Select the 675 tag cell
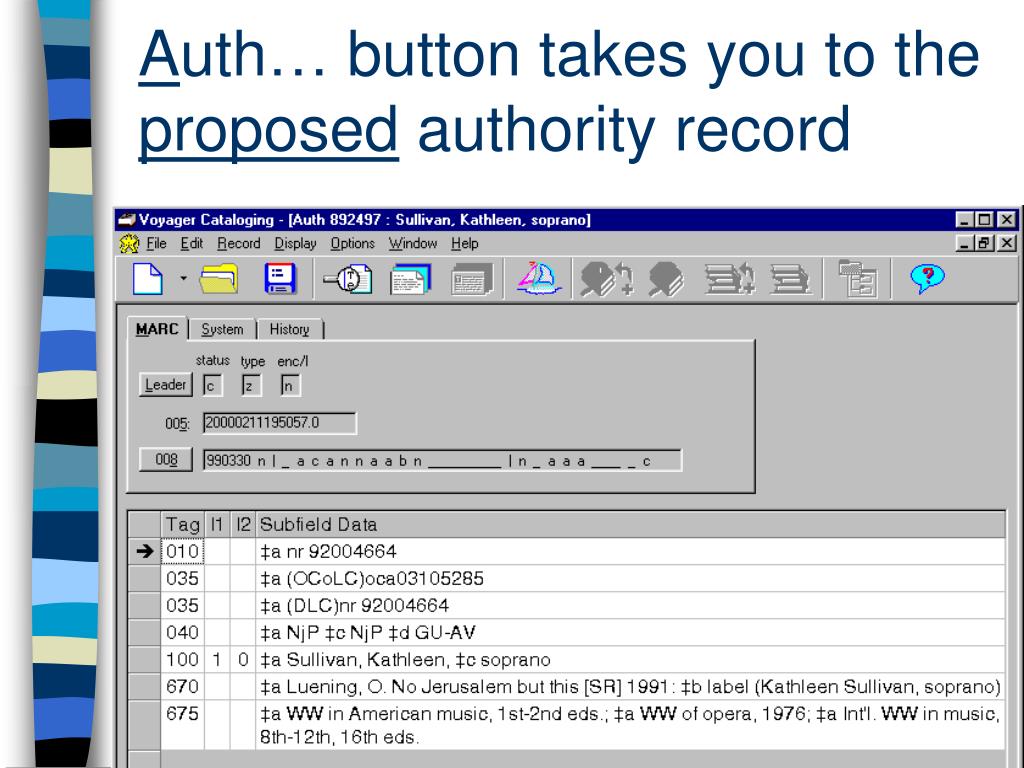 coord(182,725)
